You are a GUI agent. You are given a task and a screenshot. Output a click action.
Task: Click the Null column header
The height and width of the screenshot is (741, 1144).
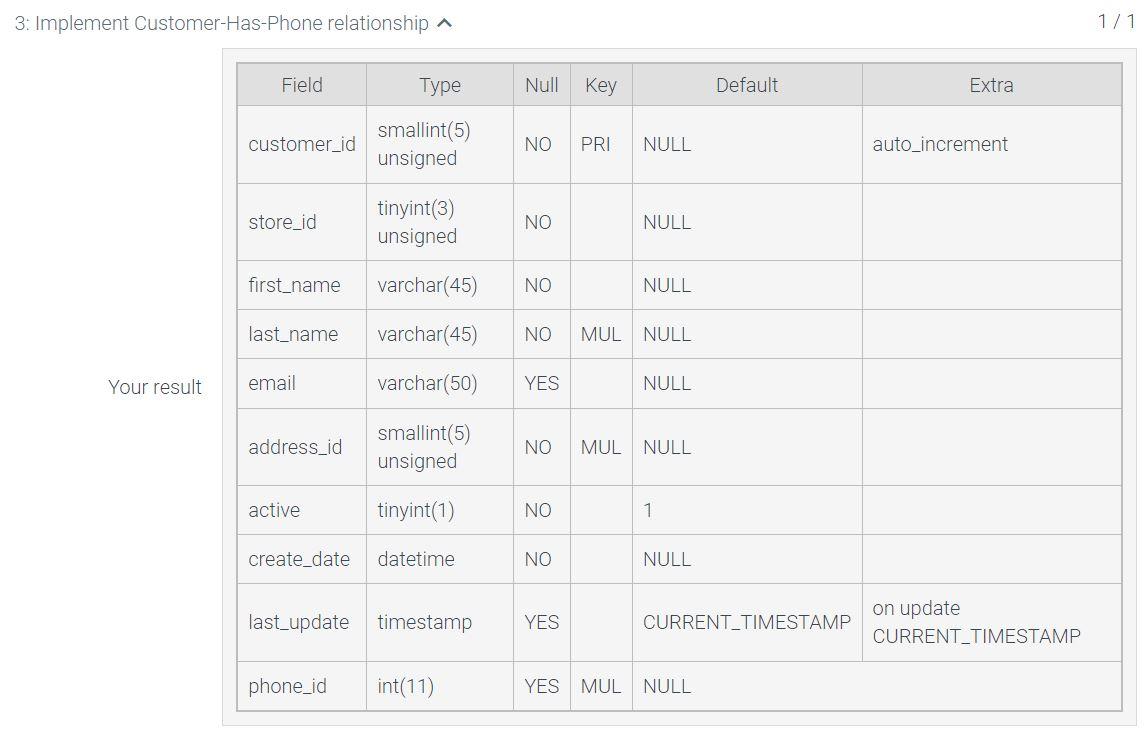click(x=541, y=85)
